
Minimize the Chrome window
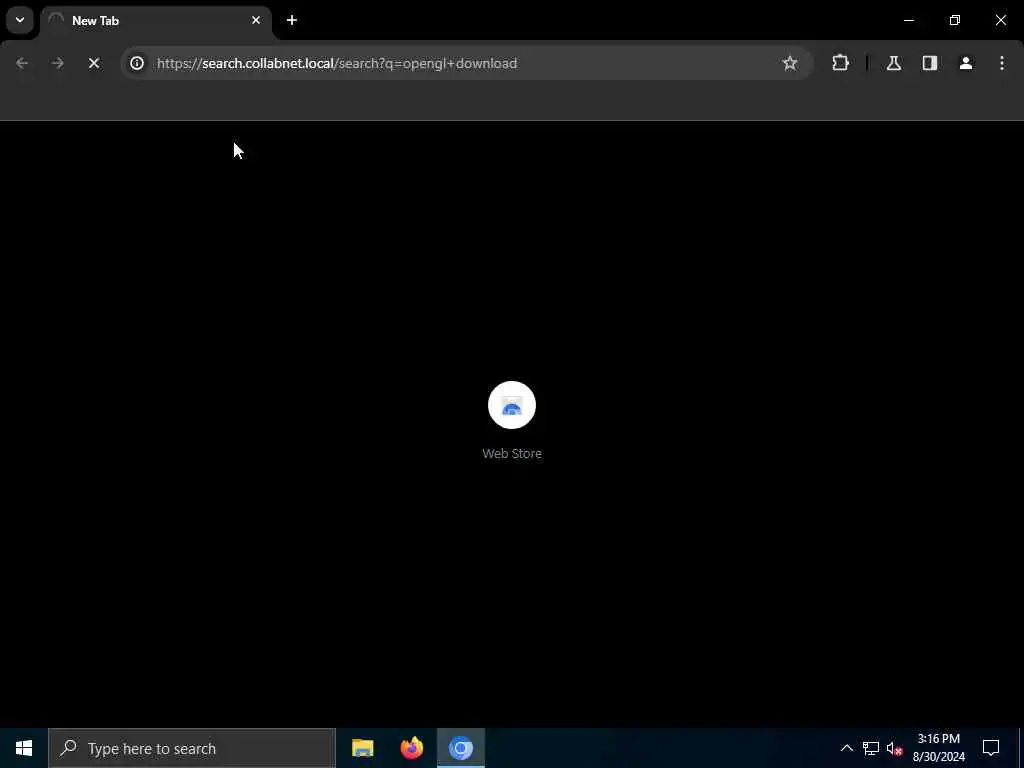coord(908,20)
